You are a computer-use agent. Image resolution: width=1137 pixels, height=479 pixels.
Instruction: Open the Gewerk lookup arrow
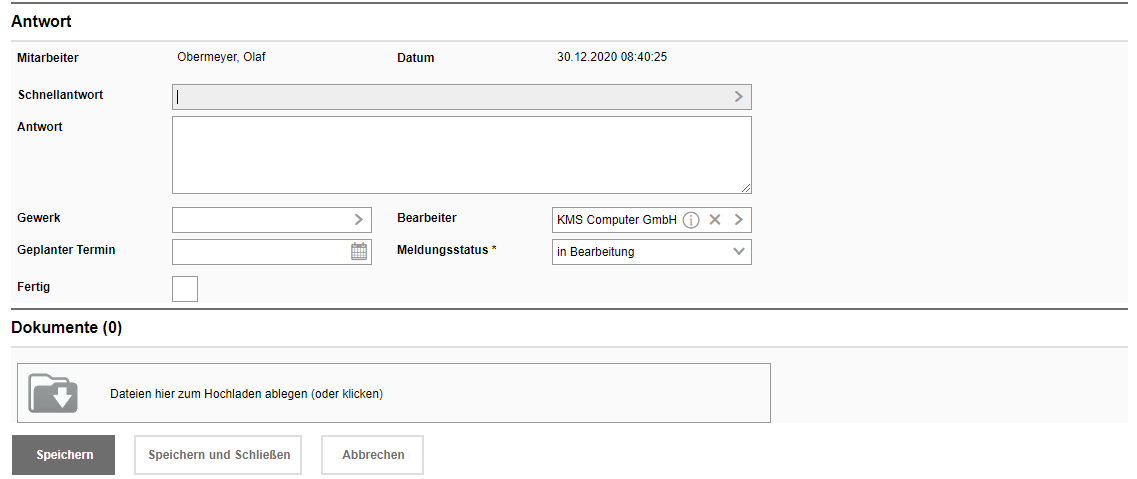pos(359,220)
